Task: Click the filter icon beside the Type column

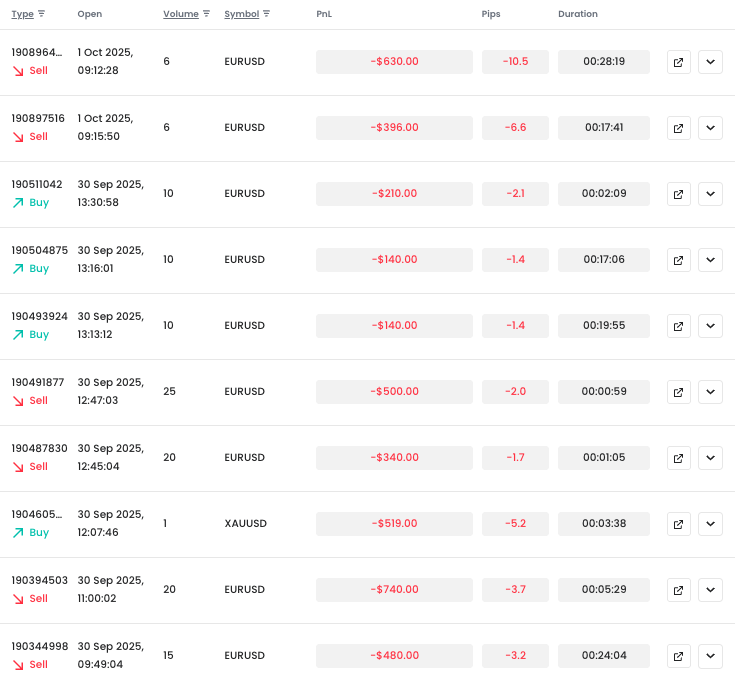Action: click(x=41, y=15)
